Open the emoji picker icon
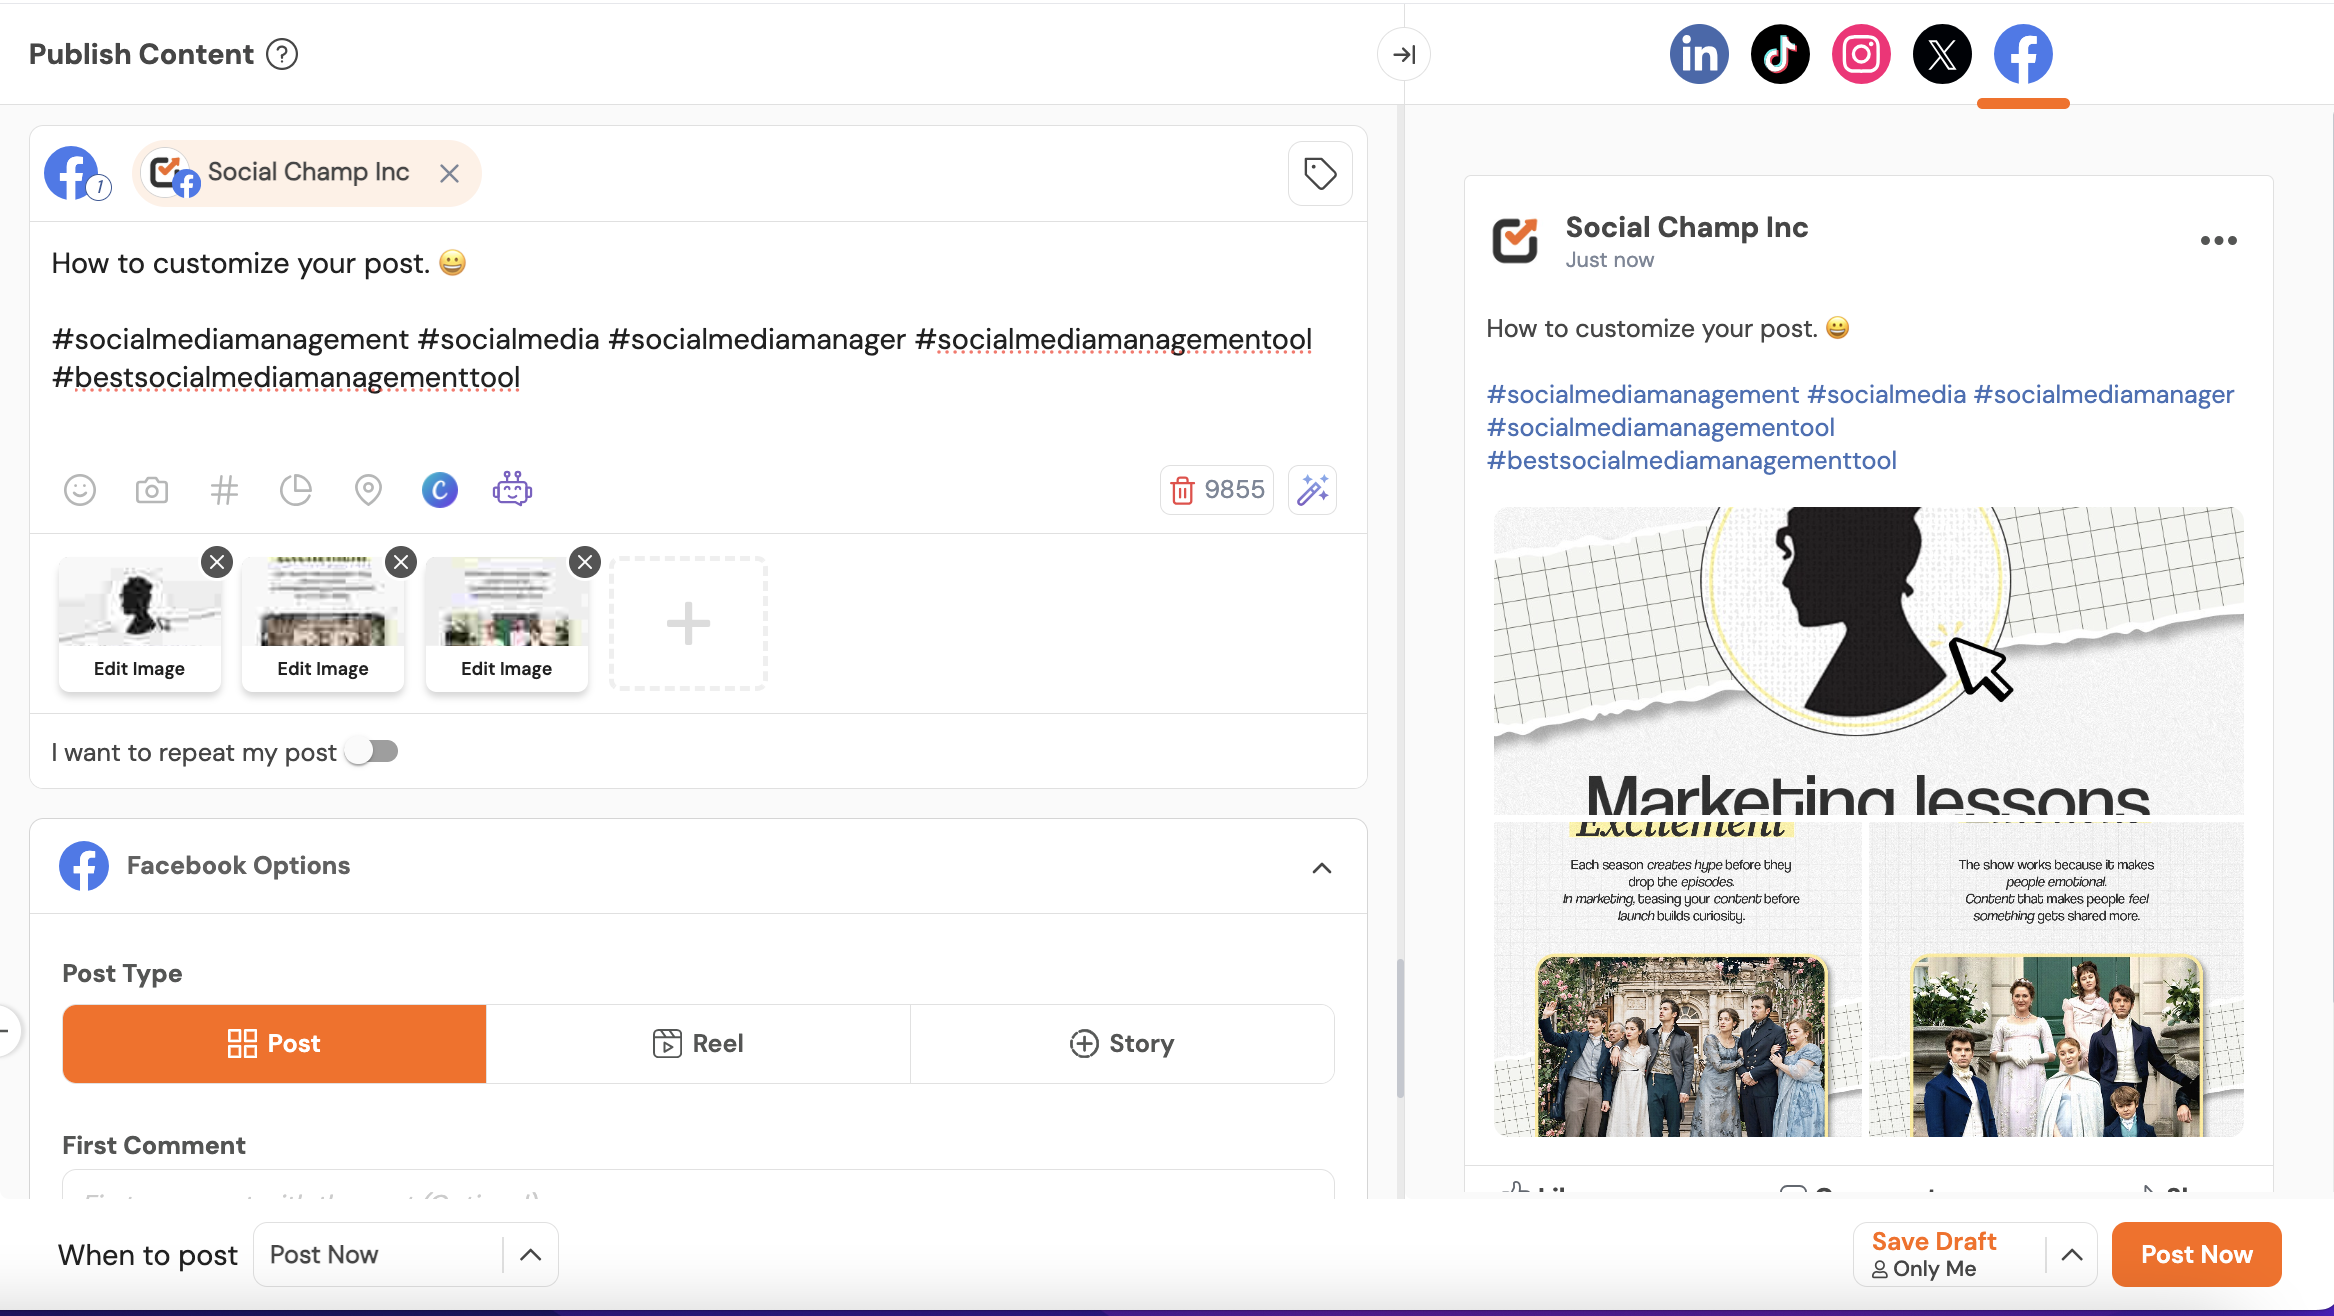The width and height of the screenshot is (2334, 1316). point(80,490)
